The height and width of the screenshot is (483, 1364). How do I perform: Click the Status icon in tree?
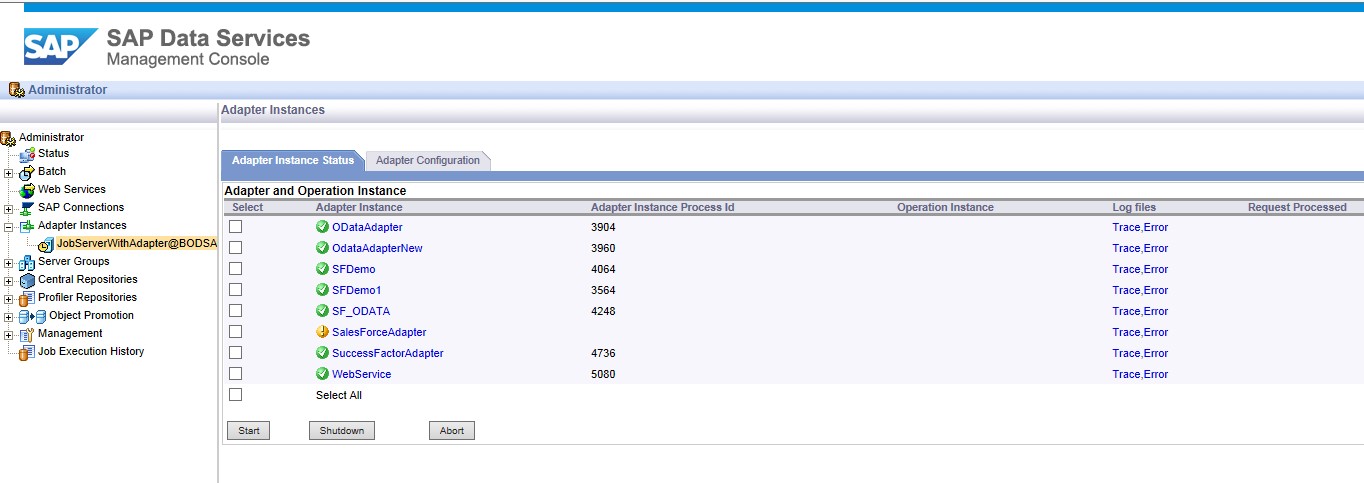click(x=27, y=154)
